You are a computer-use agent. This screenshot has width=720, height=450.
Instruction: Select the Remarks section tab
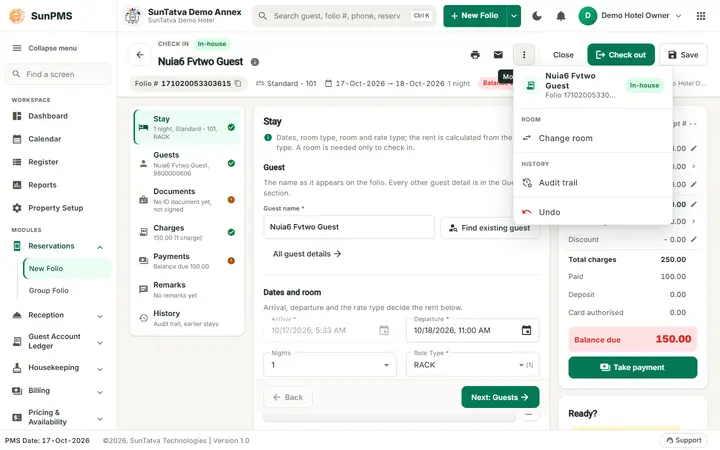(187, 289)
